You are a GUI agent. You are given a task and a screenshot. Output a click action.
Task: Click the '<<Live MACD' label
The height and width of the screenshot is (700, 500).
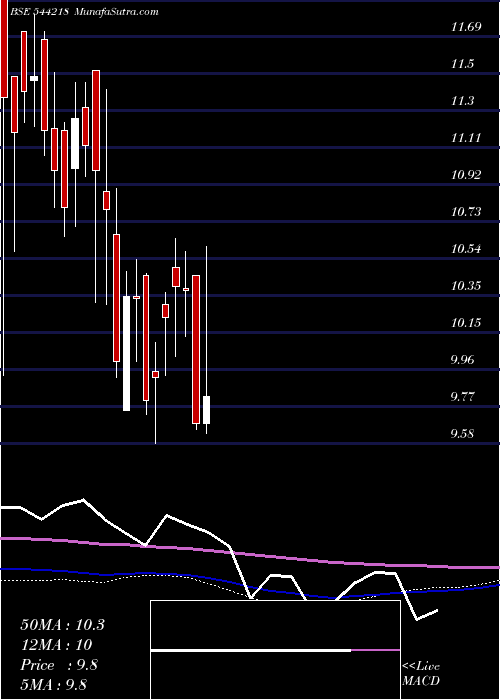coord(421,674)
